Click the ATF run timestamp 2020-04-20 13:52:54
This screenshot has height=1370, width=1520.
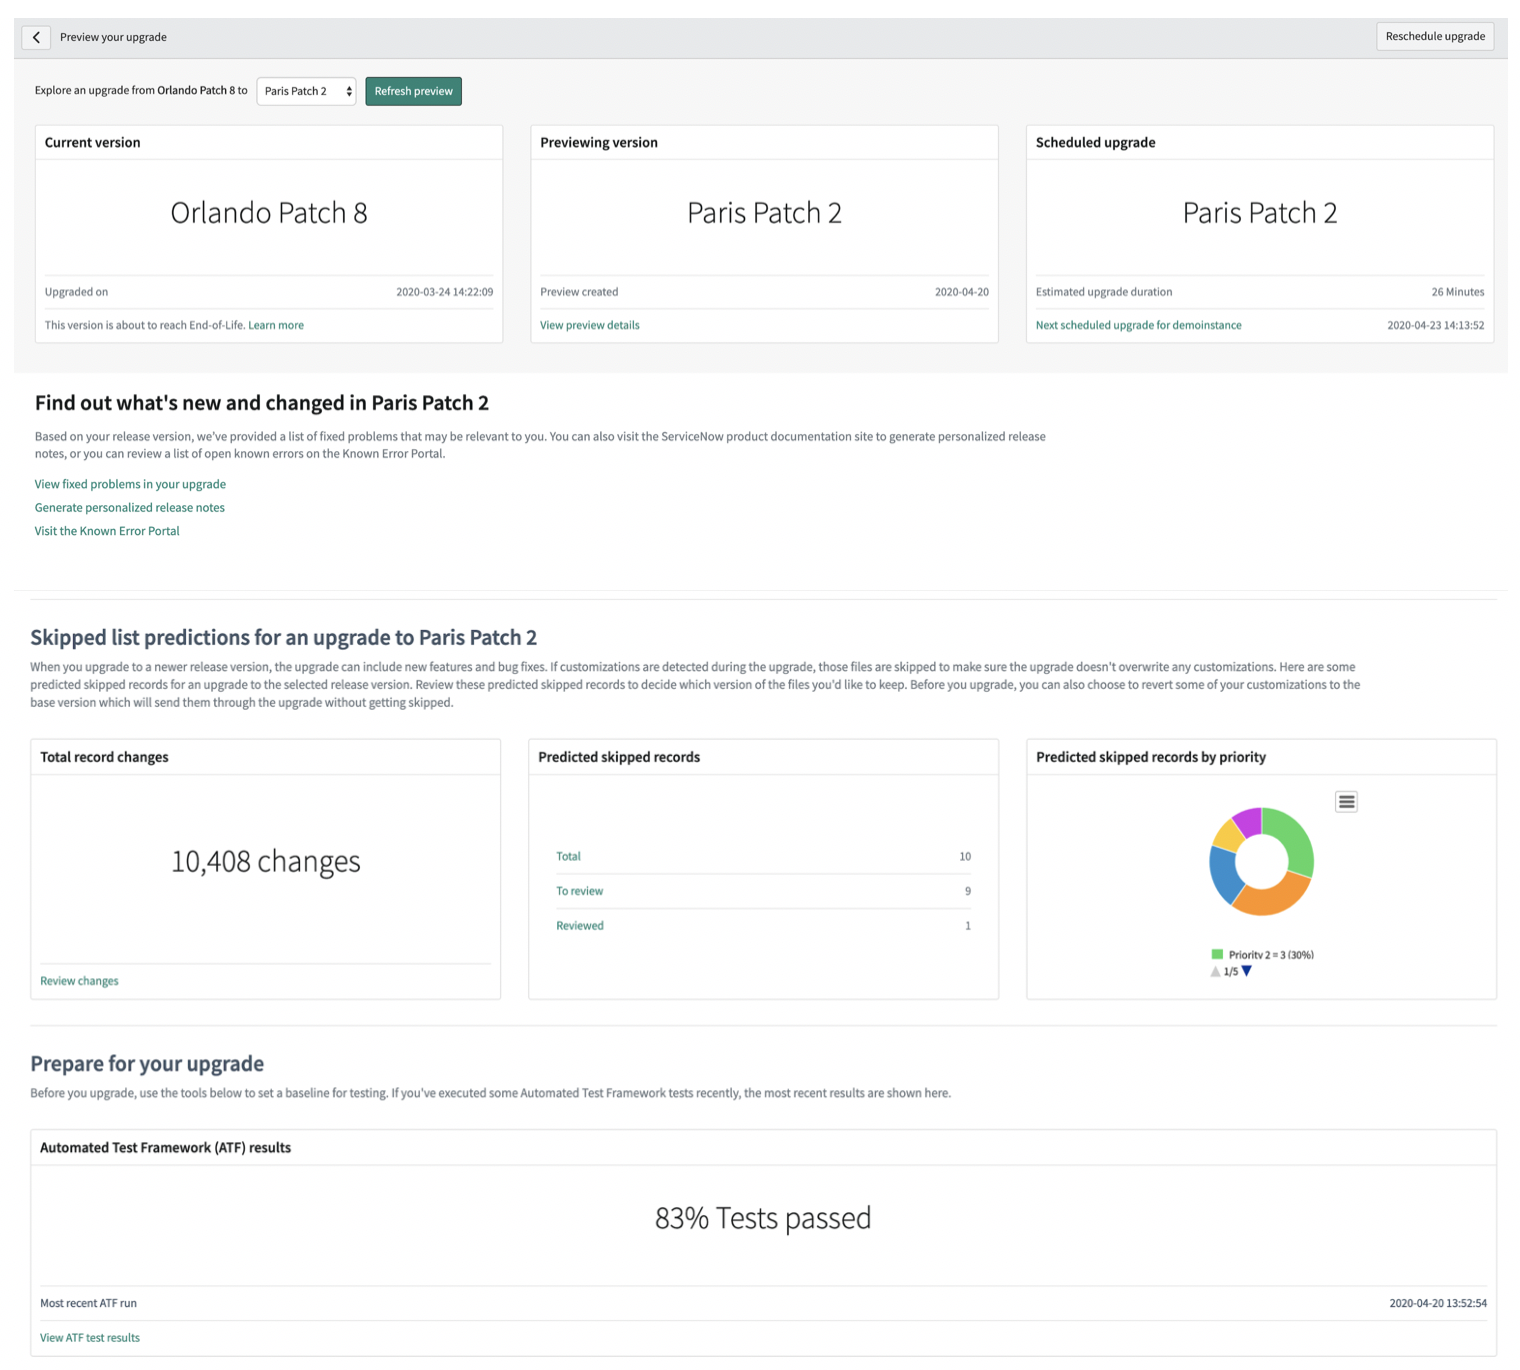pyautogui.click(x=1438, y=1303)
